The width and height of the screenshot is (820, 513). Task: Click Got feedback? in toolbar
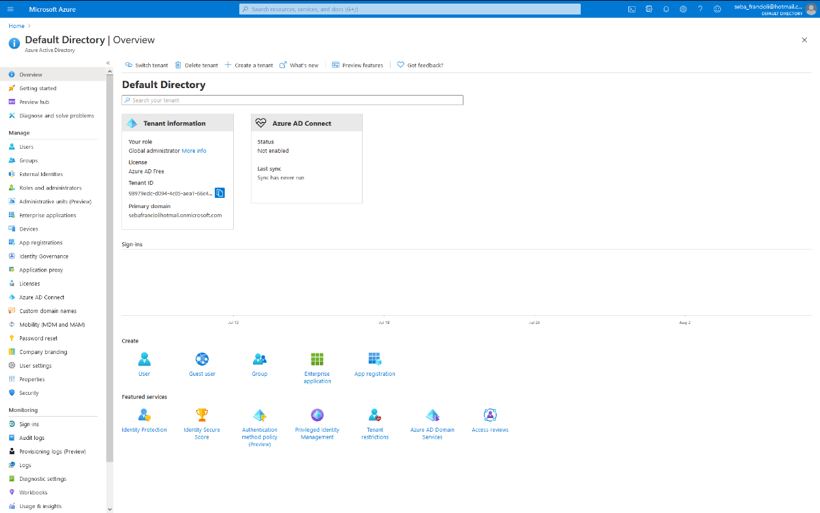(420, 65)
